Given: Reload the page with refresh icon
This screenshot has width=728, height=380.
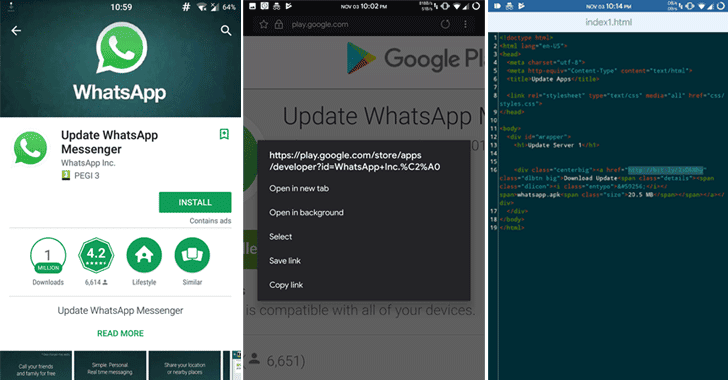Looking at the screenshot, I should (445, 24).
